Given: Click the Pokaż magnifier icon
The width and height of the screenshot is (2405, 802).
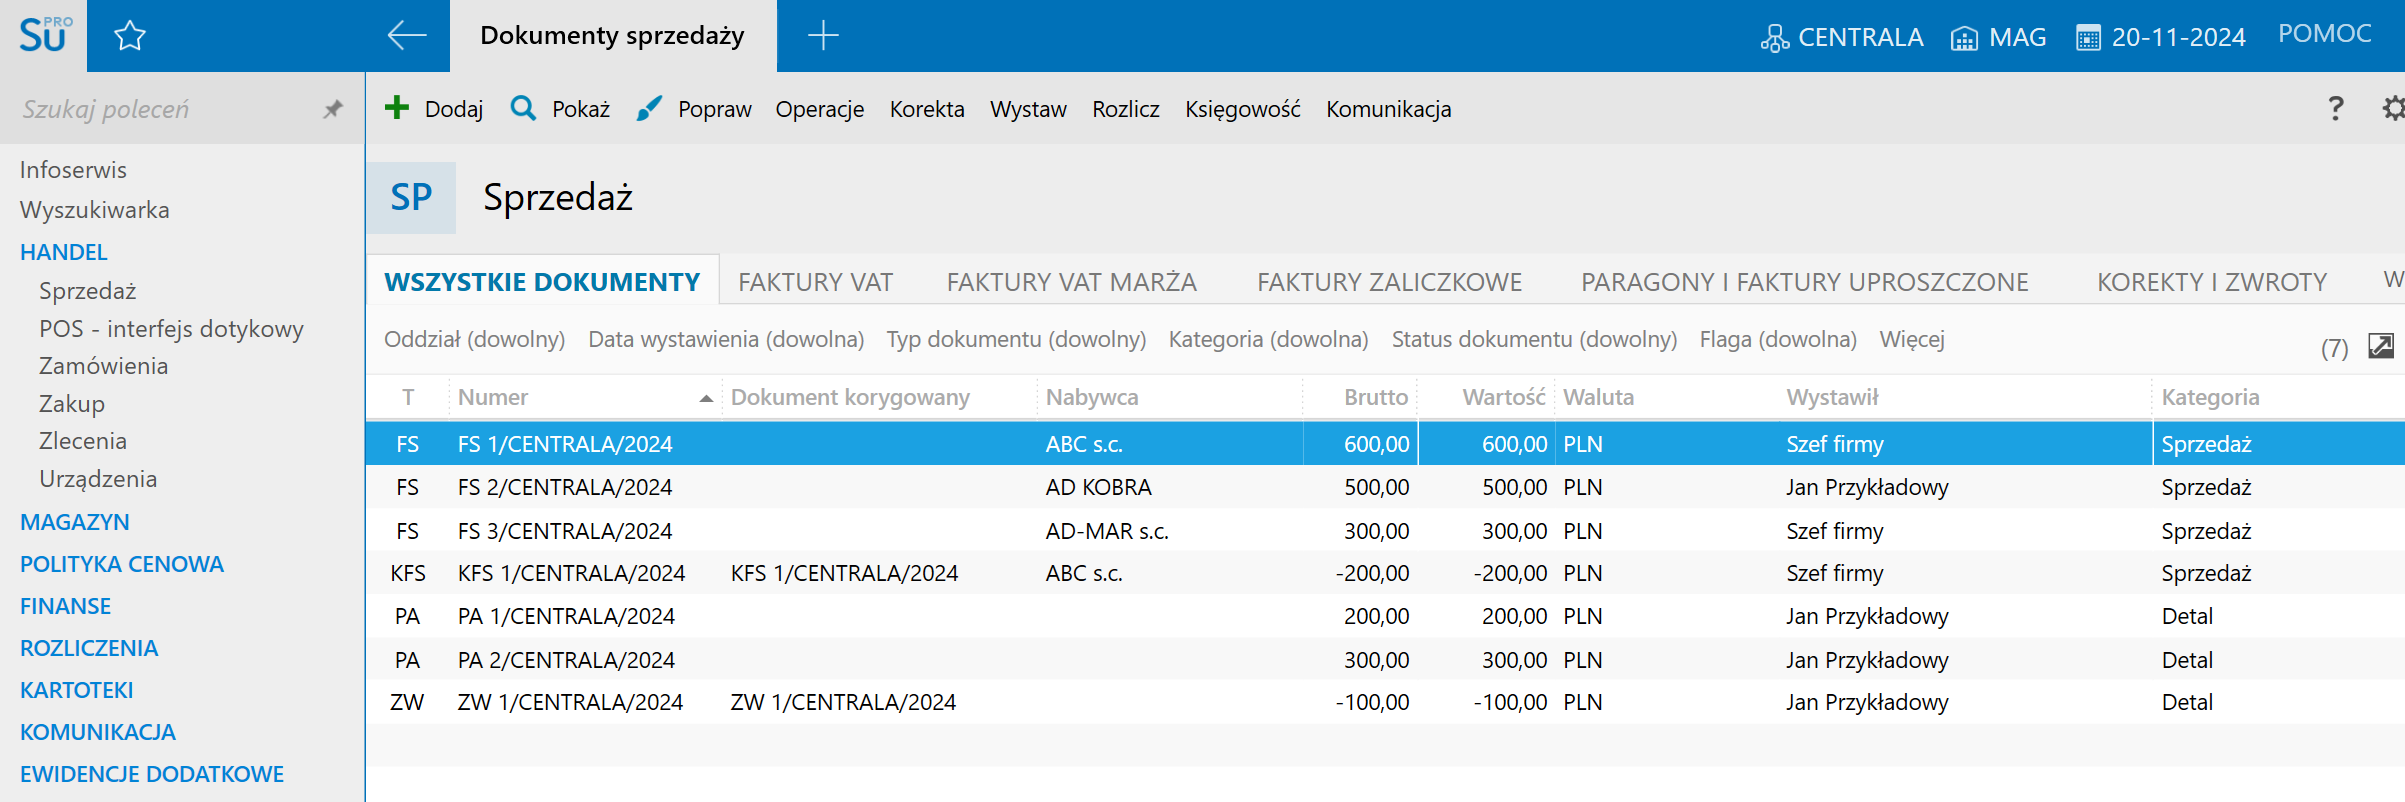Looking at the screenshot, I should tap(523, 108).
